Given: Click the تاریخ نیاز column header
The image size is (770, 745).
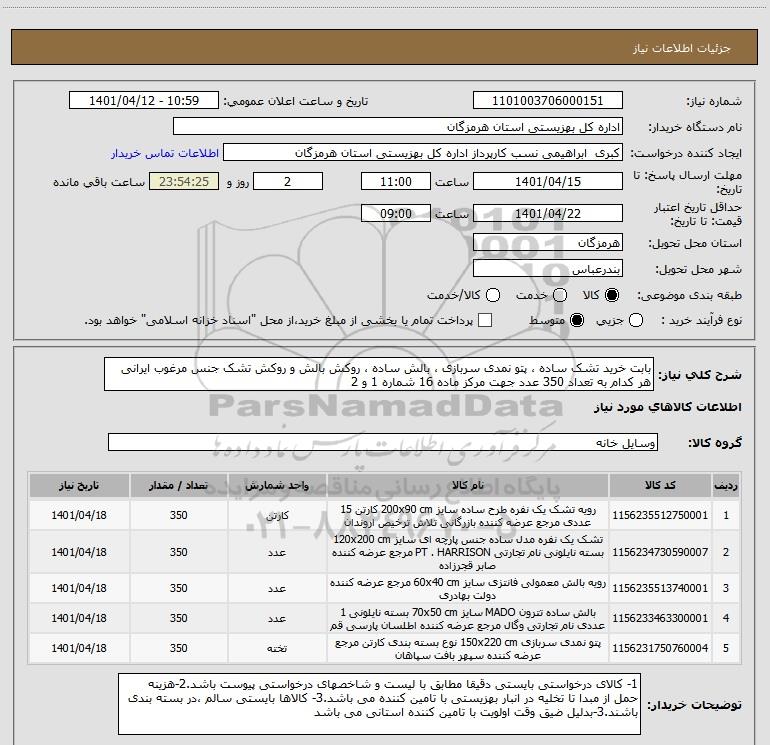Looking at the screenshot, I should [79, 485].
